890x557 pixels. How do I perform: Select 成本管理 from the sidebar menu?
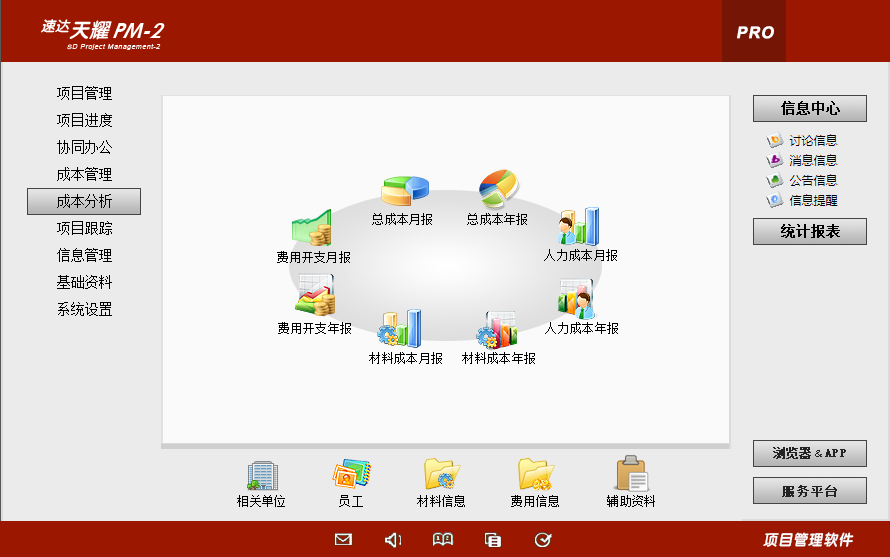(84, 175)
